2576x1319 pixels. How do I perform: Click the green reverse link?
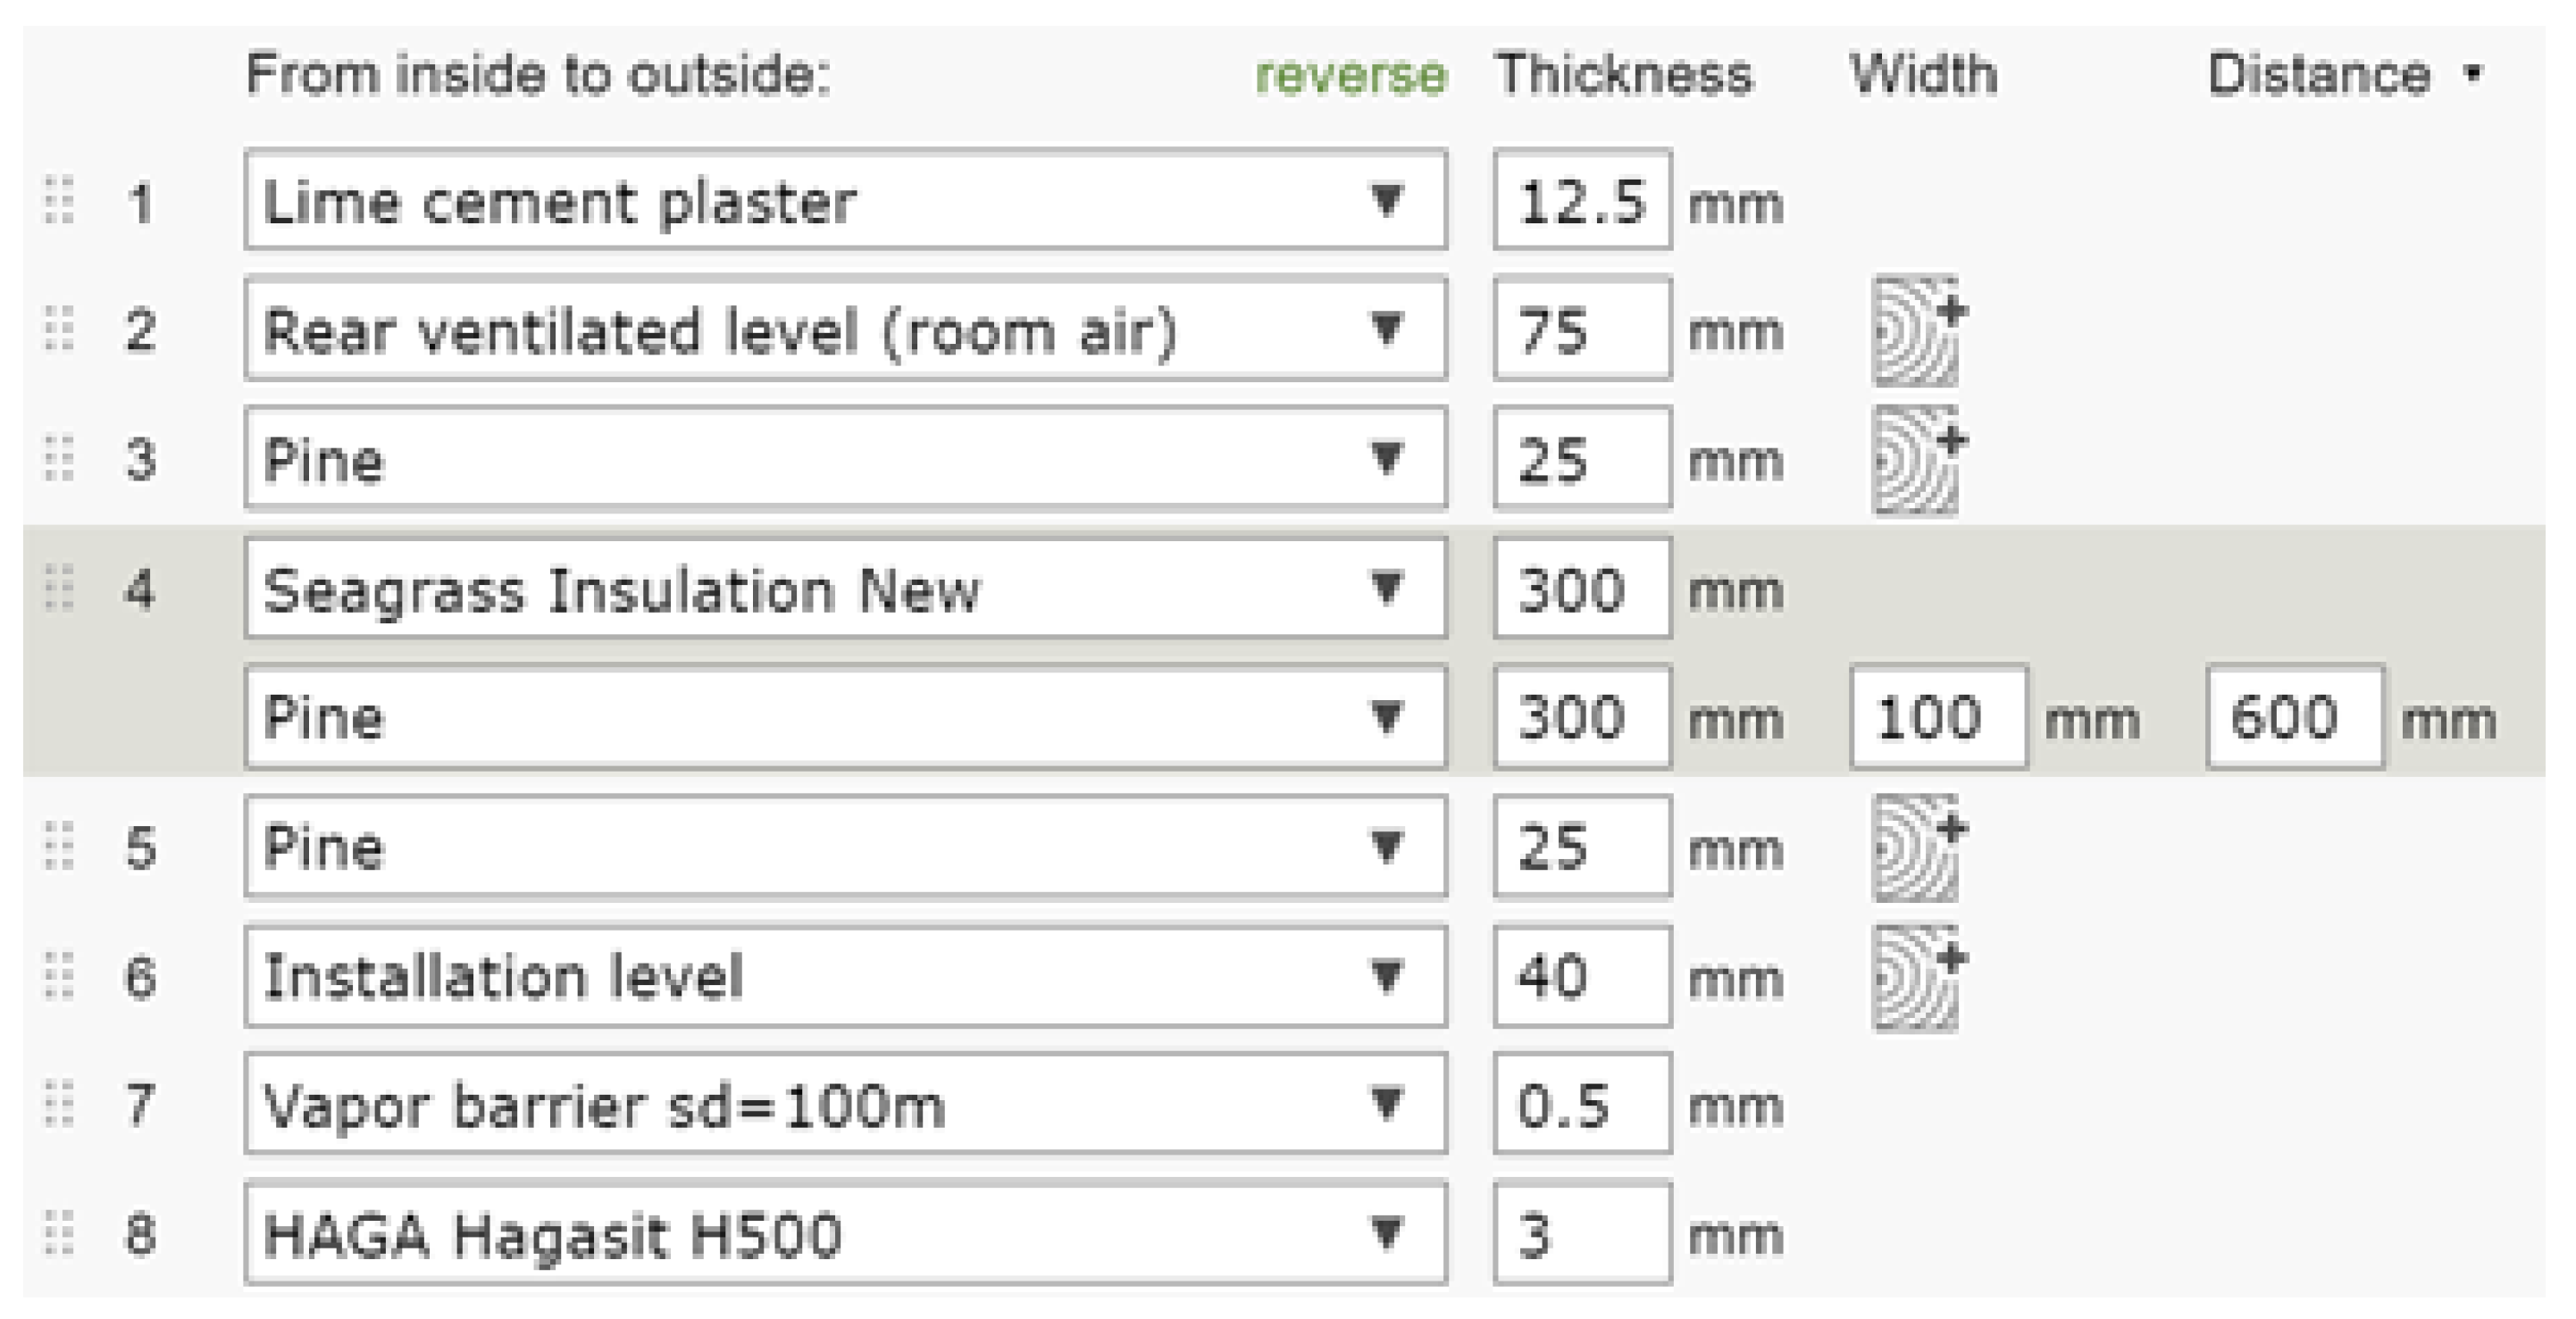[x=1350, y=75]
